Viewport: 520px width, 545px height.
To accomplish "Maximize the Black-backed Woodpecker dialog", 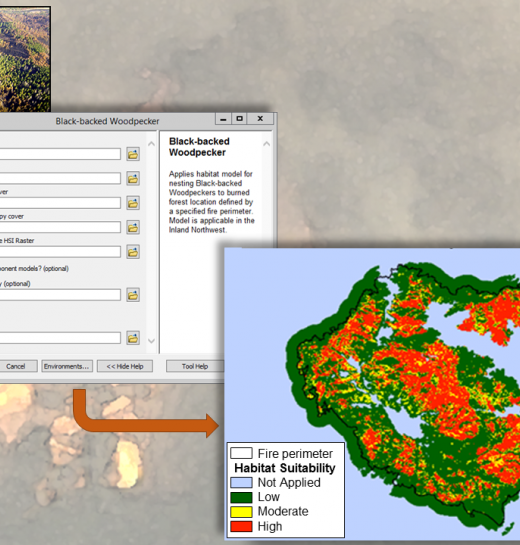I will 239,119.
